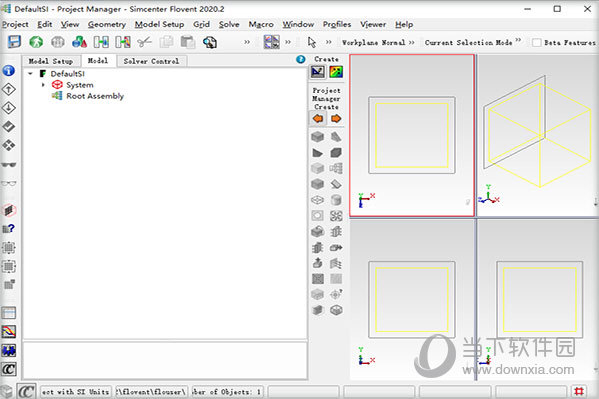Click the Save floppy disk icon
Screen dimensions: 599x399
pyautogui.click(x=14, y=42)
